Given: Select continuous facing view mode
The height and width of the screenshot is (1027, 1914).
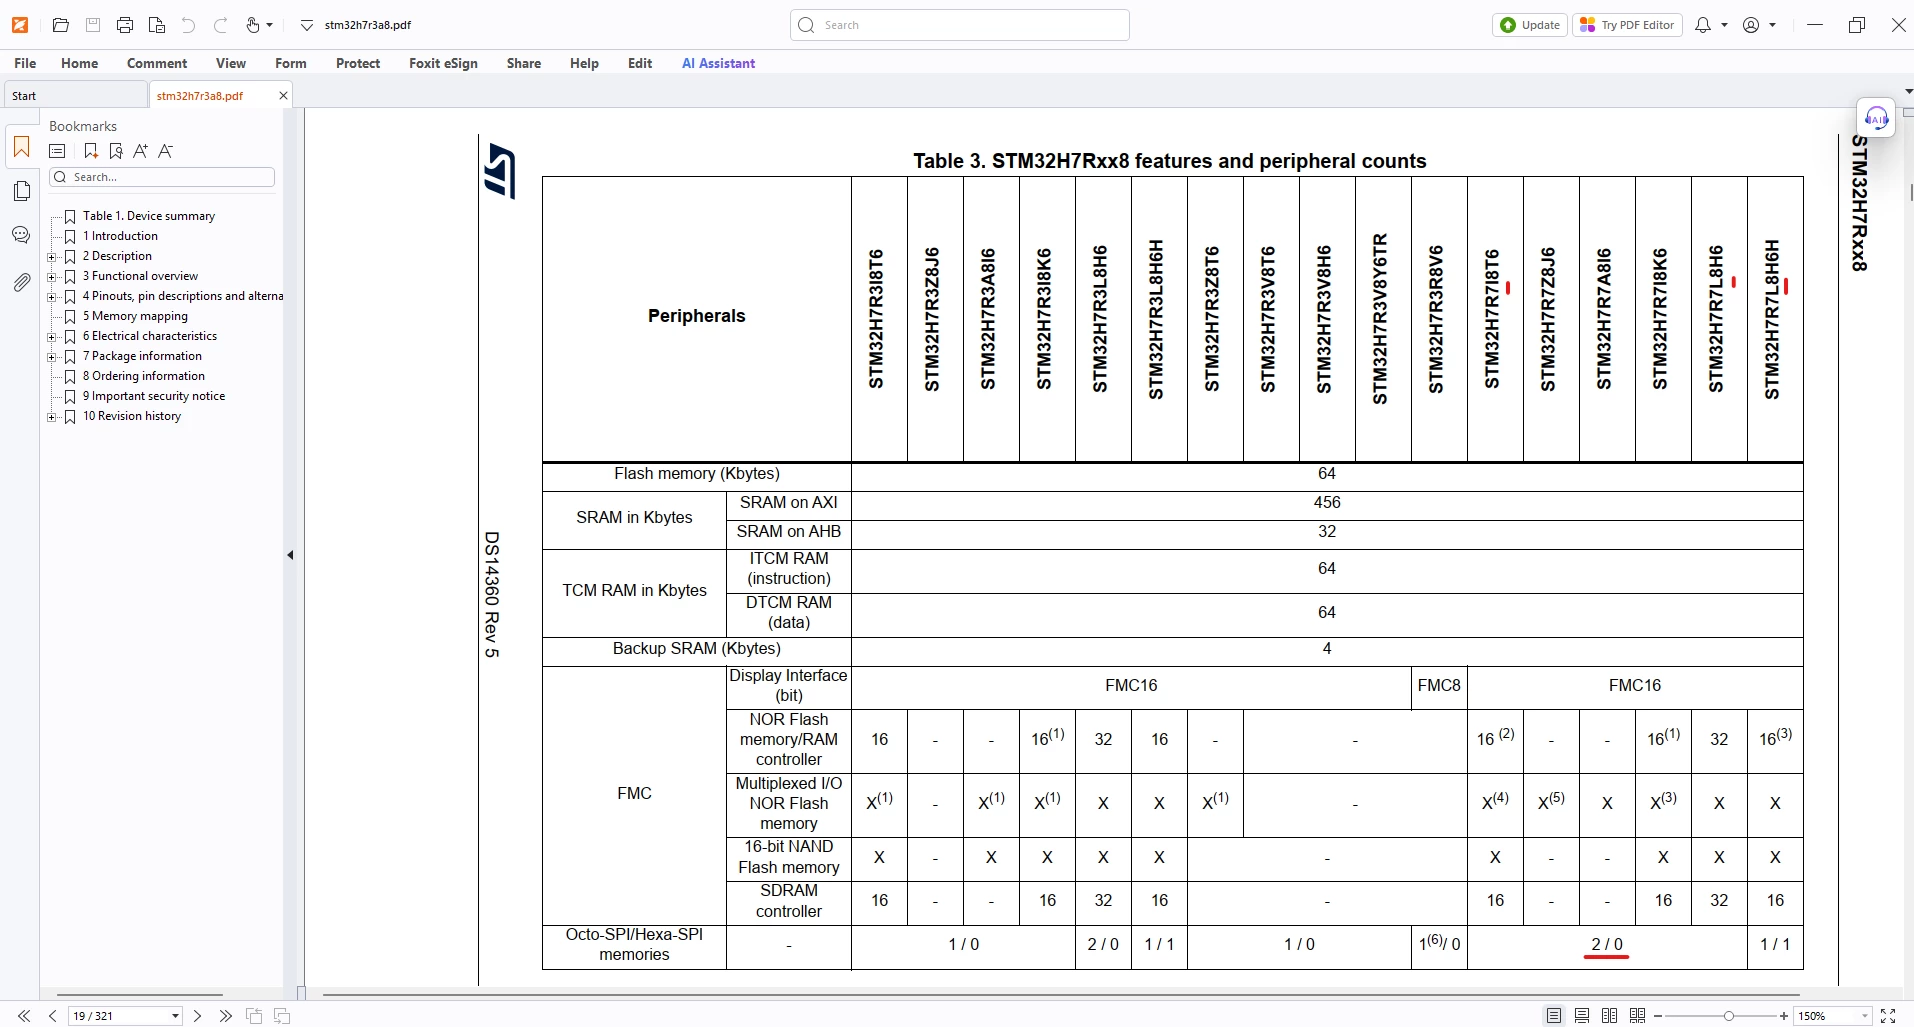Looking at the screenshot, I should tap(1637, 1016).
